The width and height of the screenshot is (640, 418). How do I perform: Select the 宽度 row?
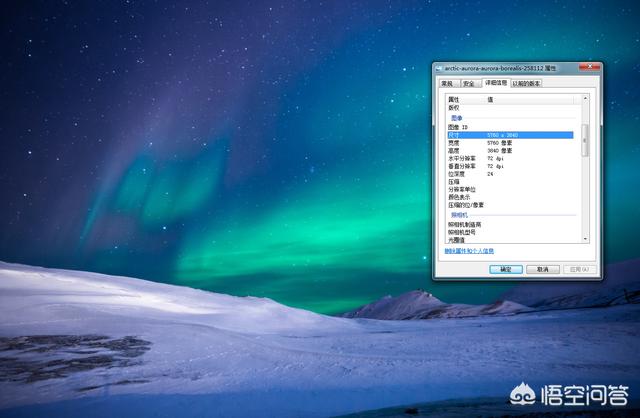tap(510, 143)
